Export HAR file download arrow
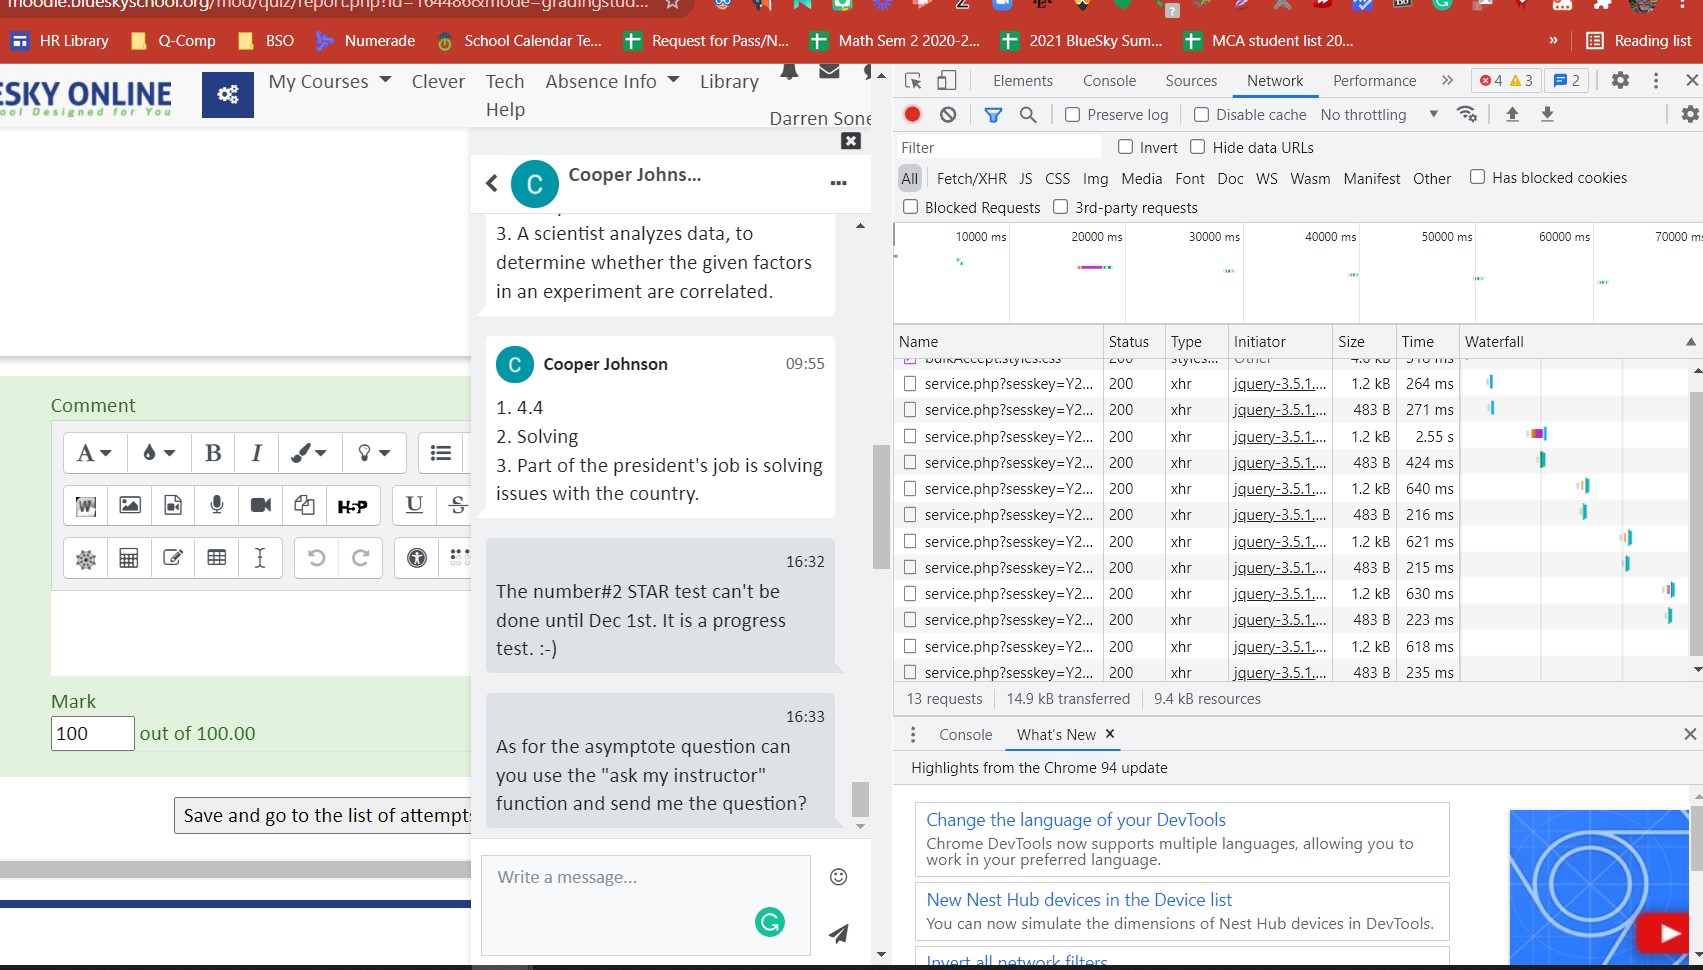The width and height of the screenshot is (1703, 970). click(x=1547, y=114)
